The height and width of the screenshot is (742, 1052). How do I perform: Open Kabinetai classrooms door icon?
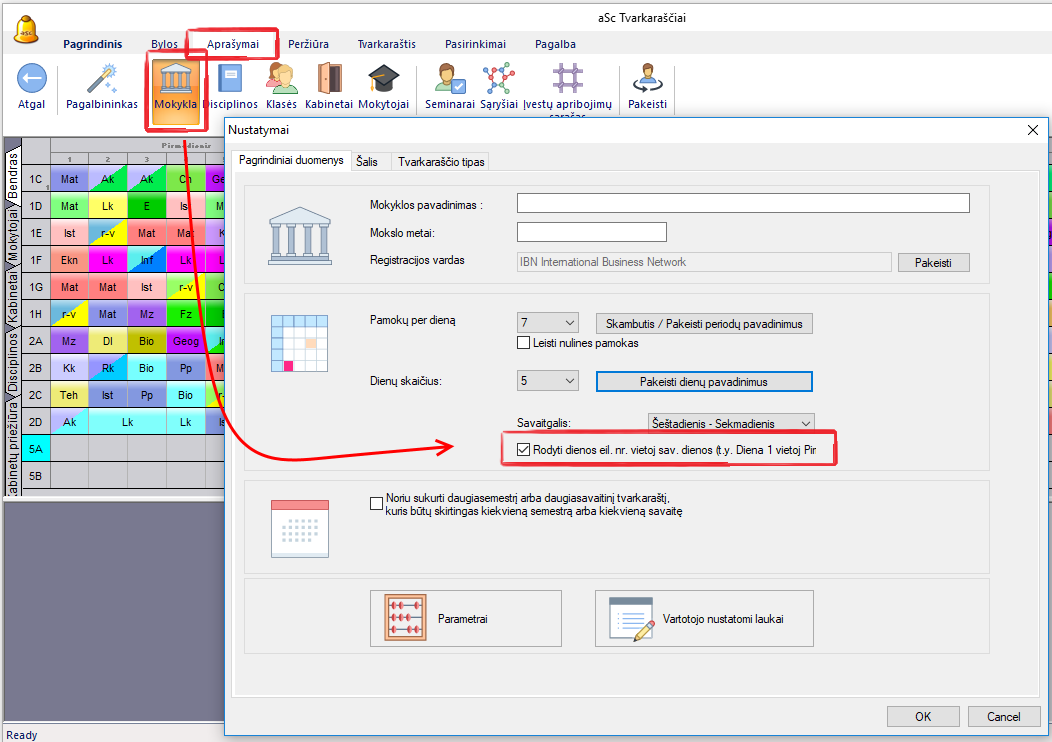(x=329, y=80)
